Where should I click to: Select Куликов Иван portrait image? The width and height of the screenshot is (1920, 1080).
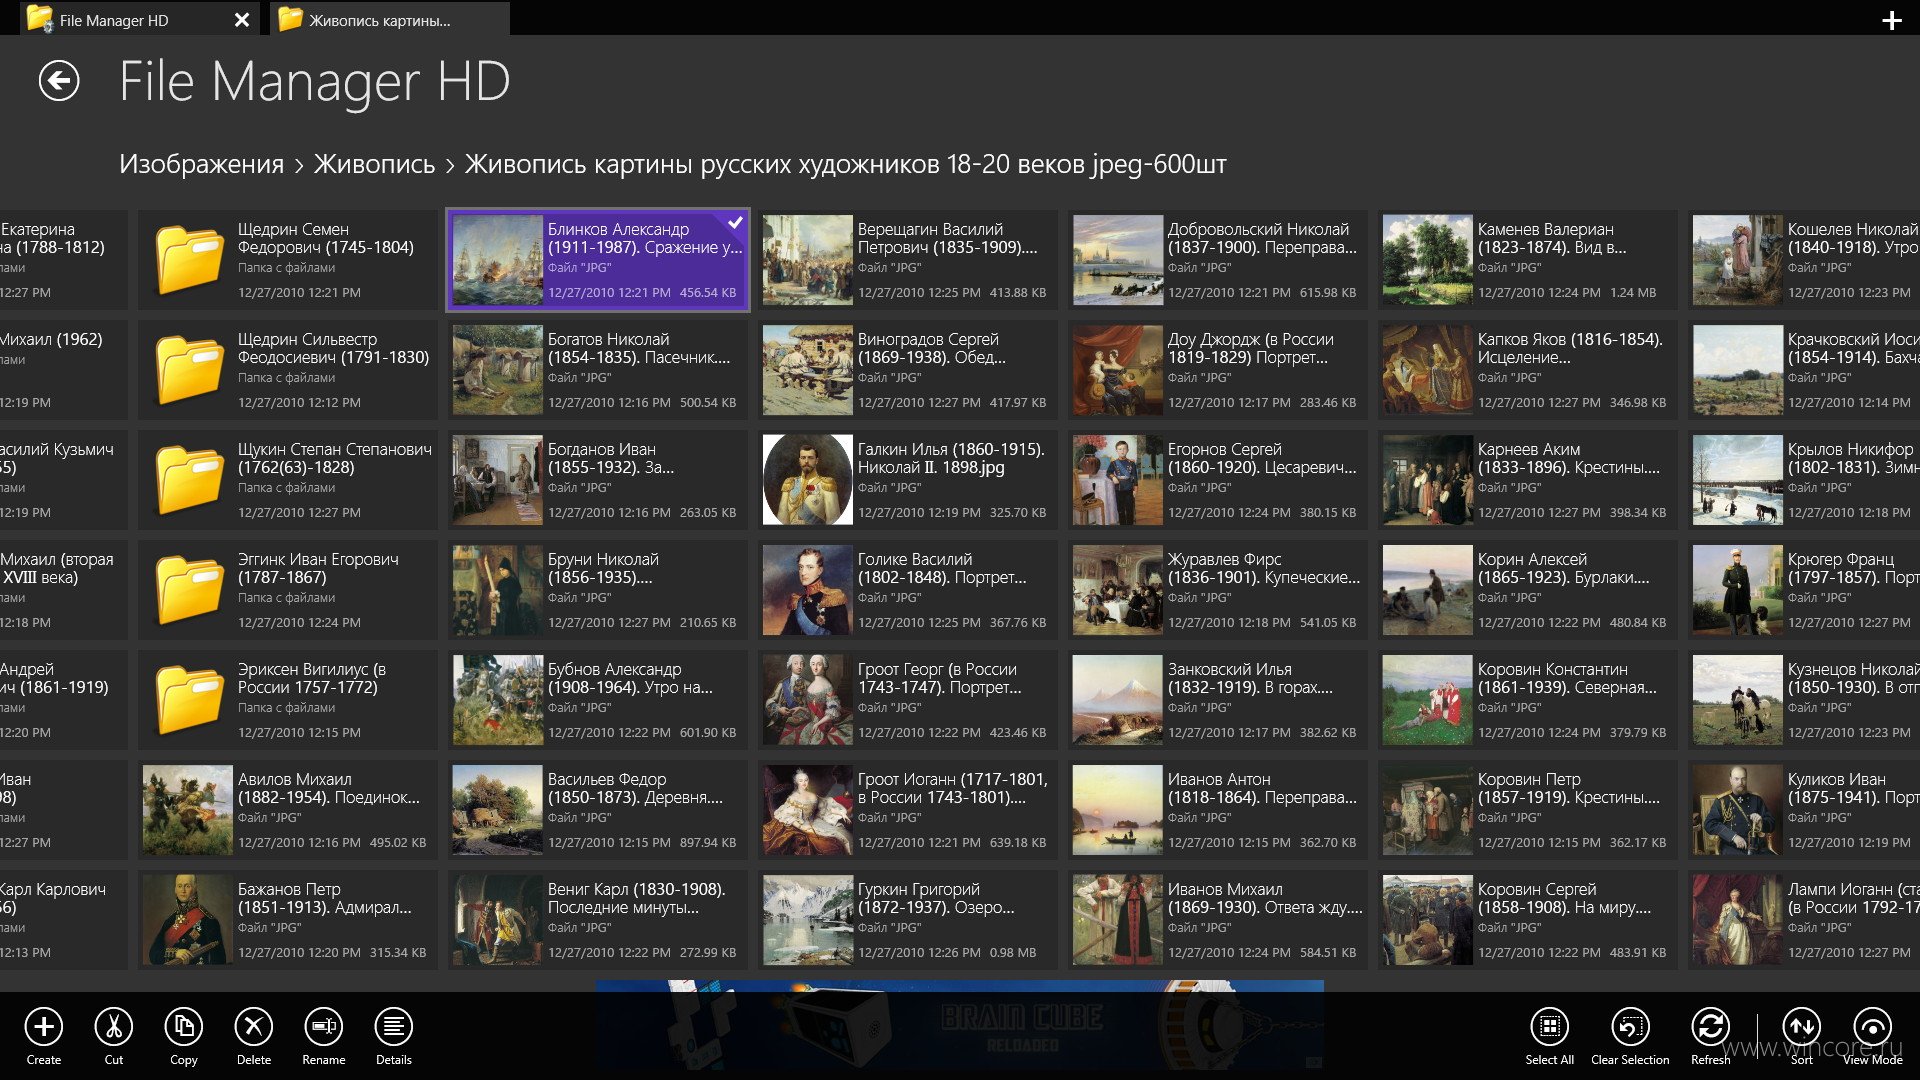(x=1804, y=810)
